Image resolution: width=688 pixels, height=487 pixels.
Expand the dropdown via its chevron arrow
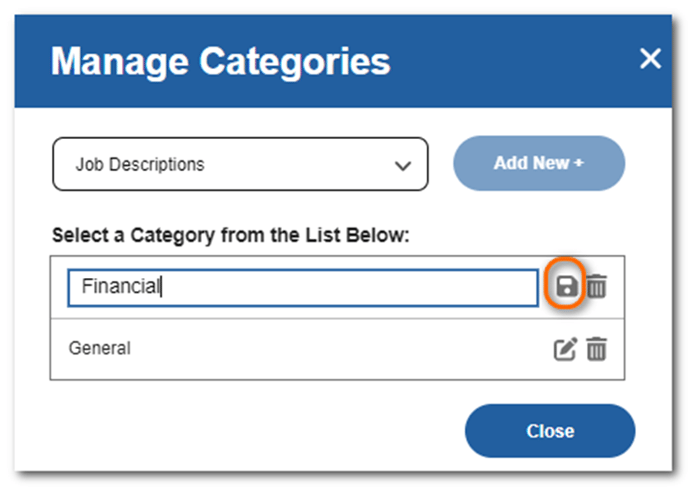(x=402, y=166)
